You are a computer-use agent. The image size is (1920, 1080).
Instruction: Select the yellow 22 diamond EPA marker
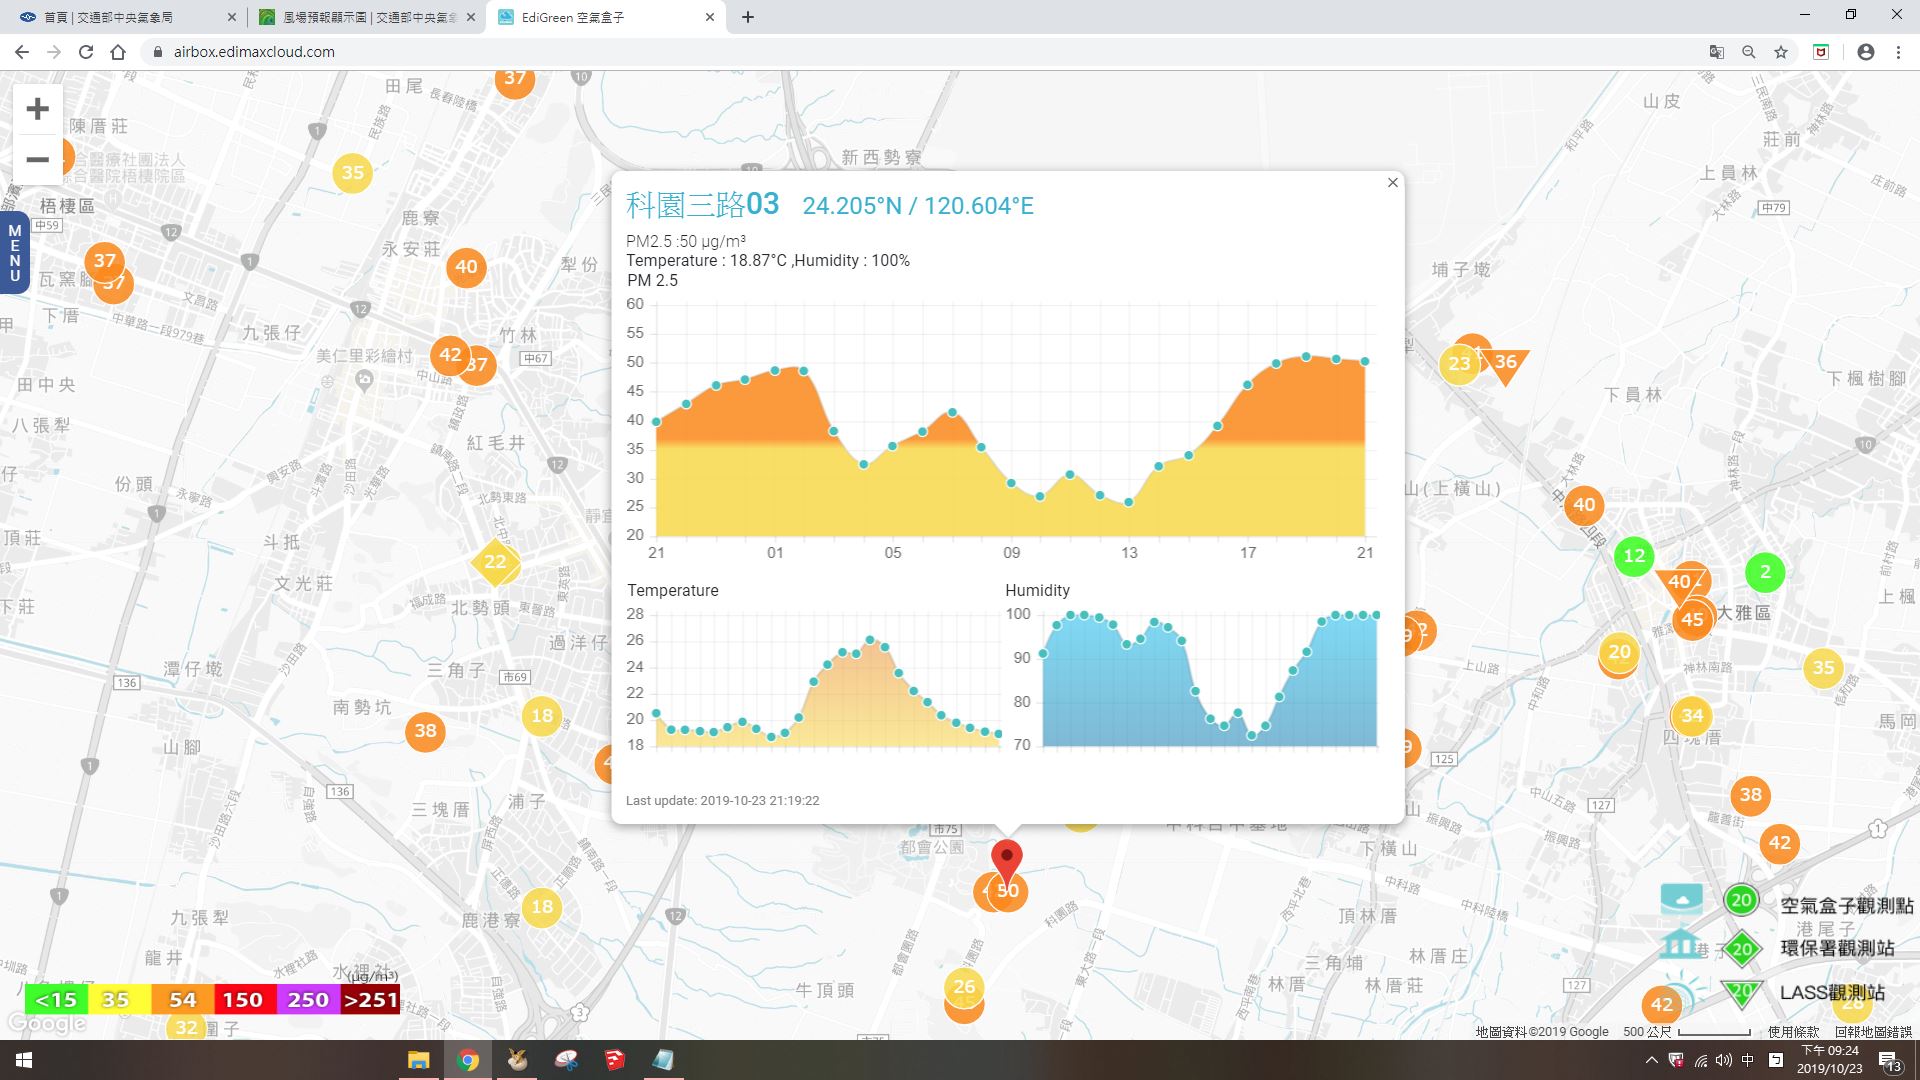click(496, 562)
